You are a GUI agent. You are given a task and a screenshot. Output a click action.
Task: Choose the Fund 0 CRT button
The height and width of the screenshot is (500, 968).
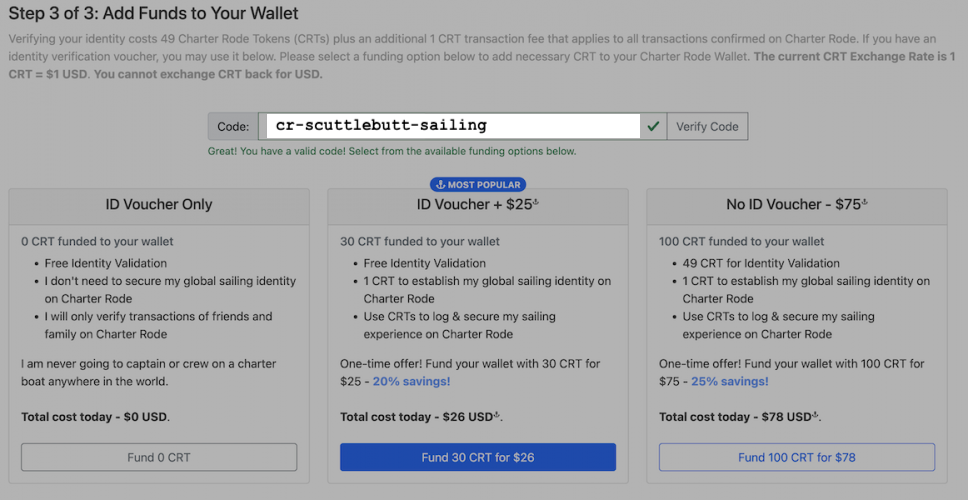pyautogui.click(x=159, y=457)
